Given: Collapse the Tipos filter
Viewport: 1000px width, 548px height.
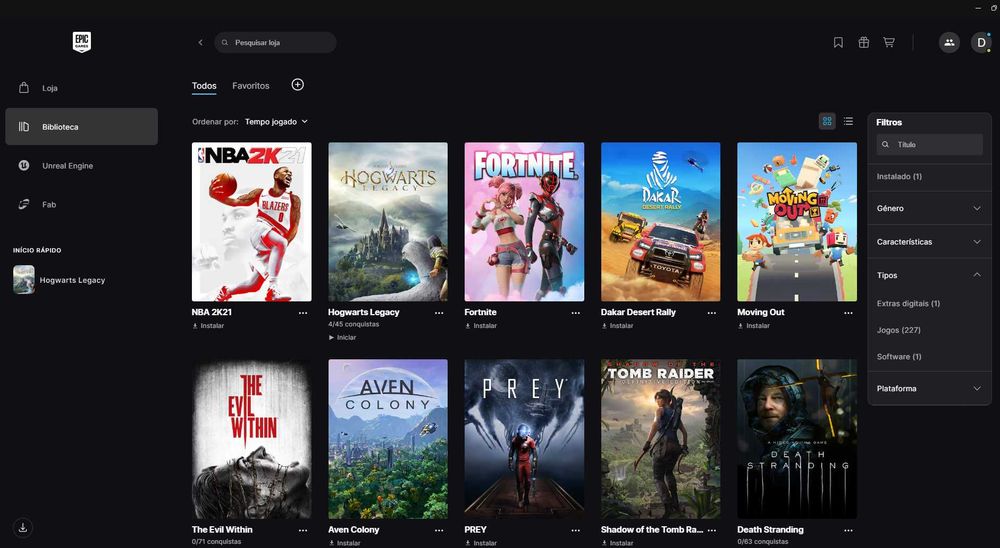Looking at the screenshot, I should 929,275.
